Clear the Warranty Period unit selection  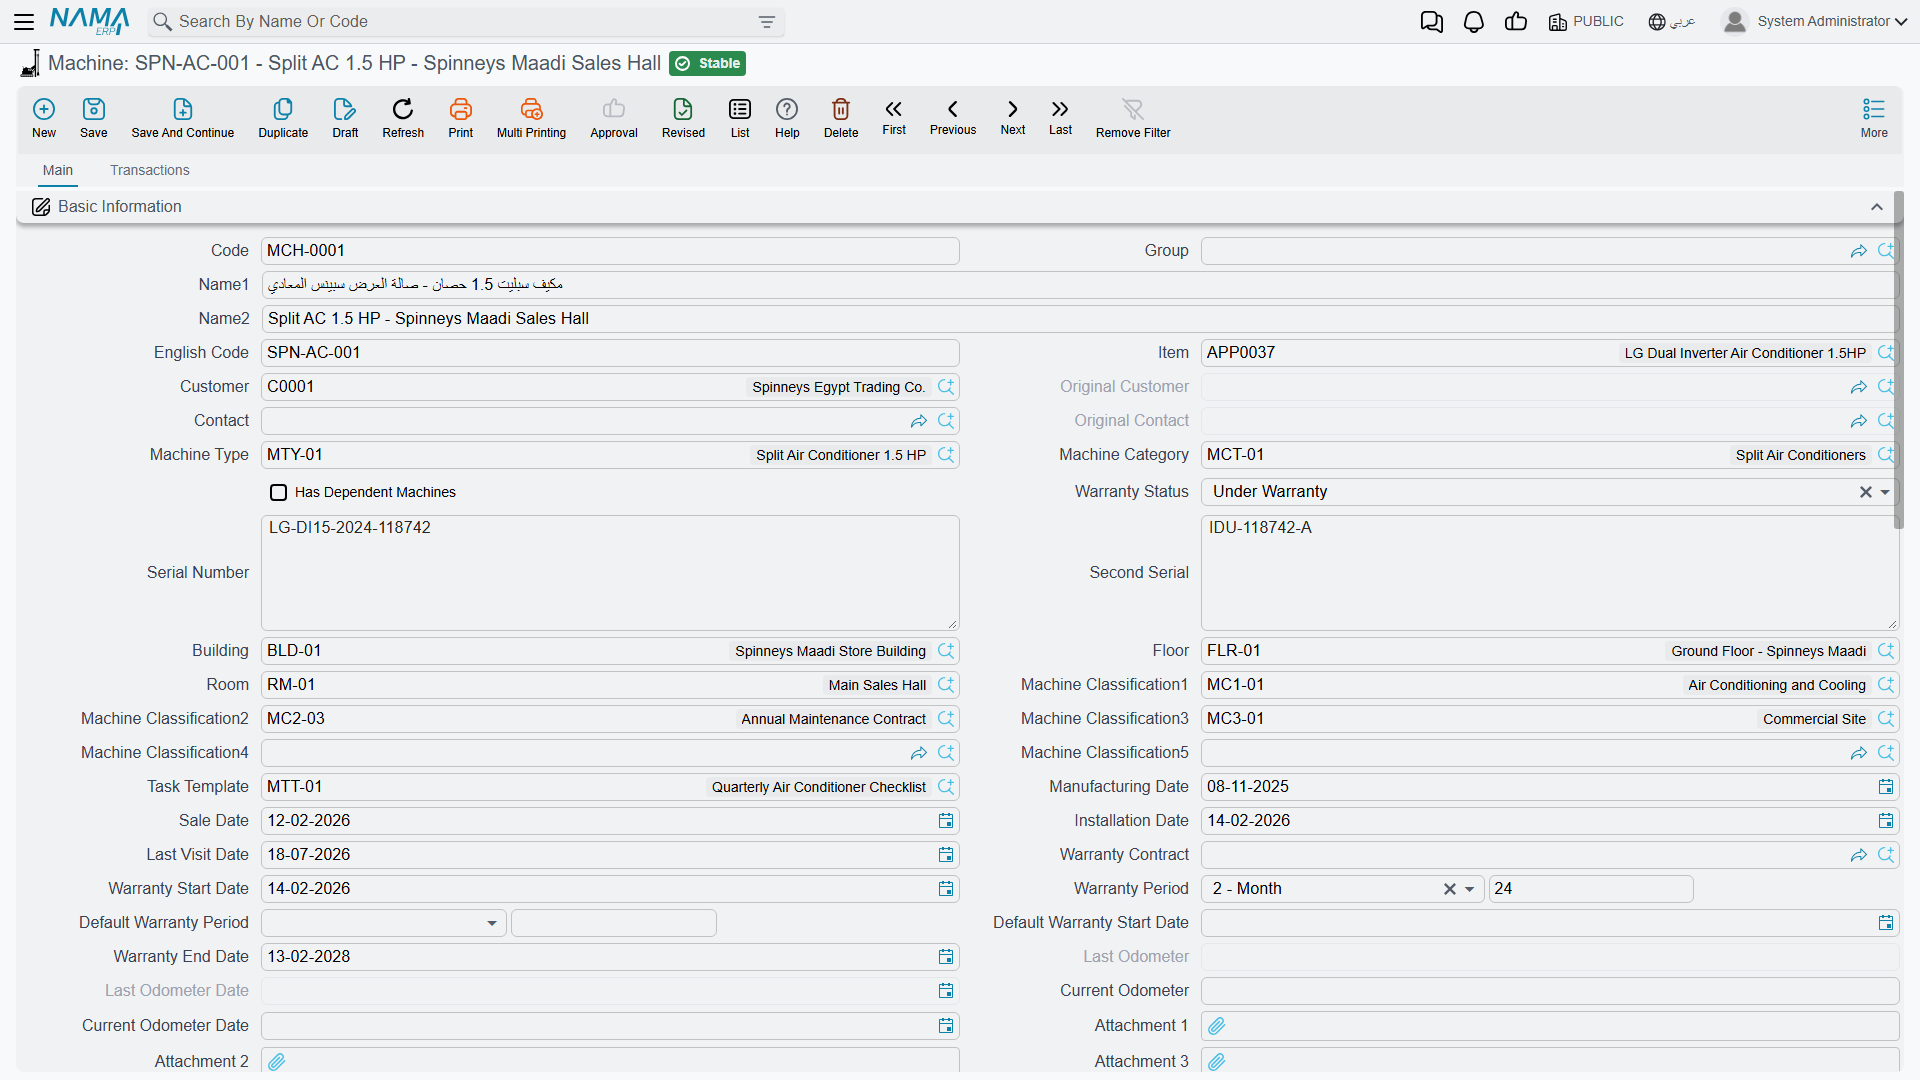(1449, 889)
